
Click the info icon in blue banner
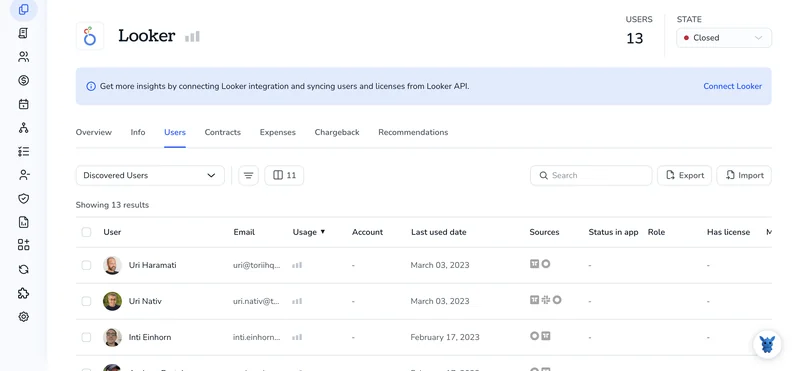point(91,86)
